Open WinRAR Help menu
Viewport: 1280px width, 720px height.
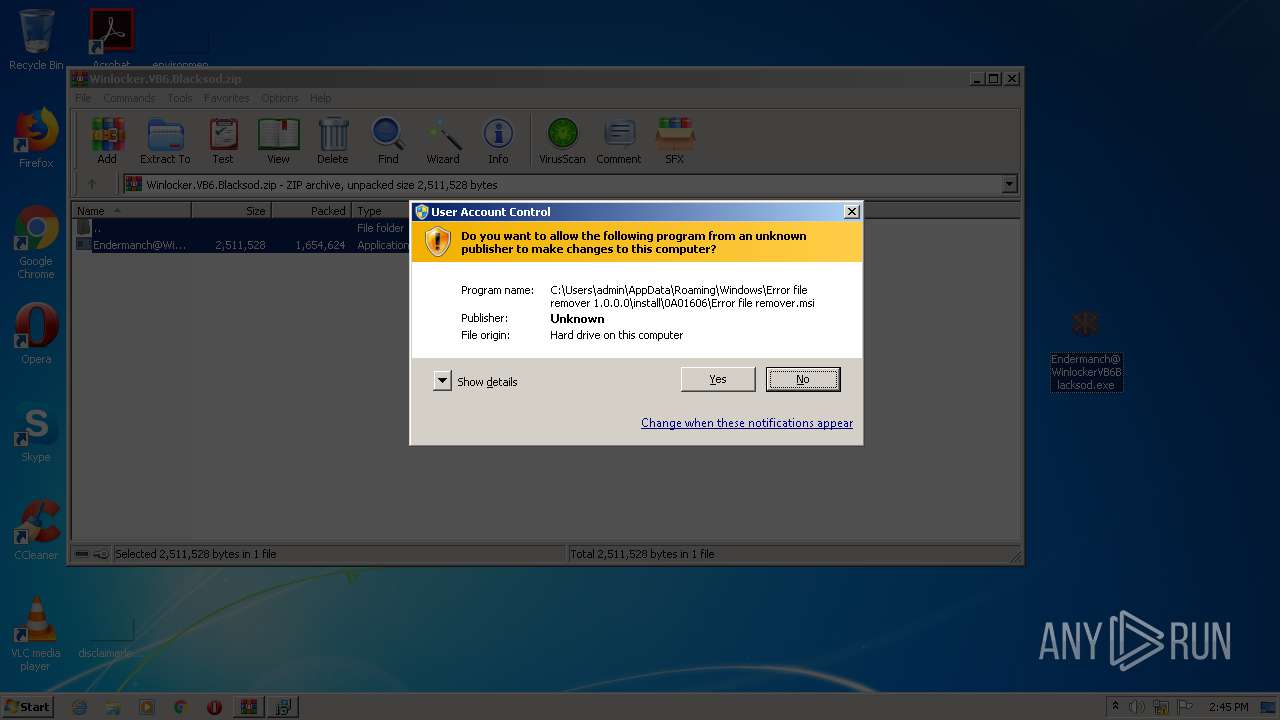pos(320,98)
